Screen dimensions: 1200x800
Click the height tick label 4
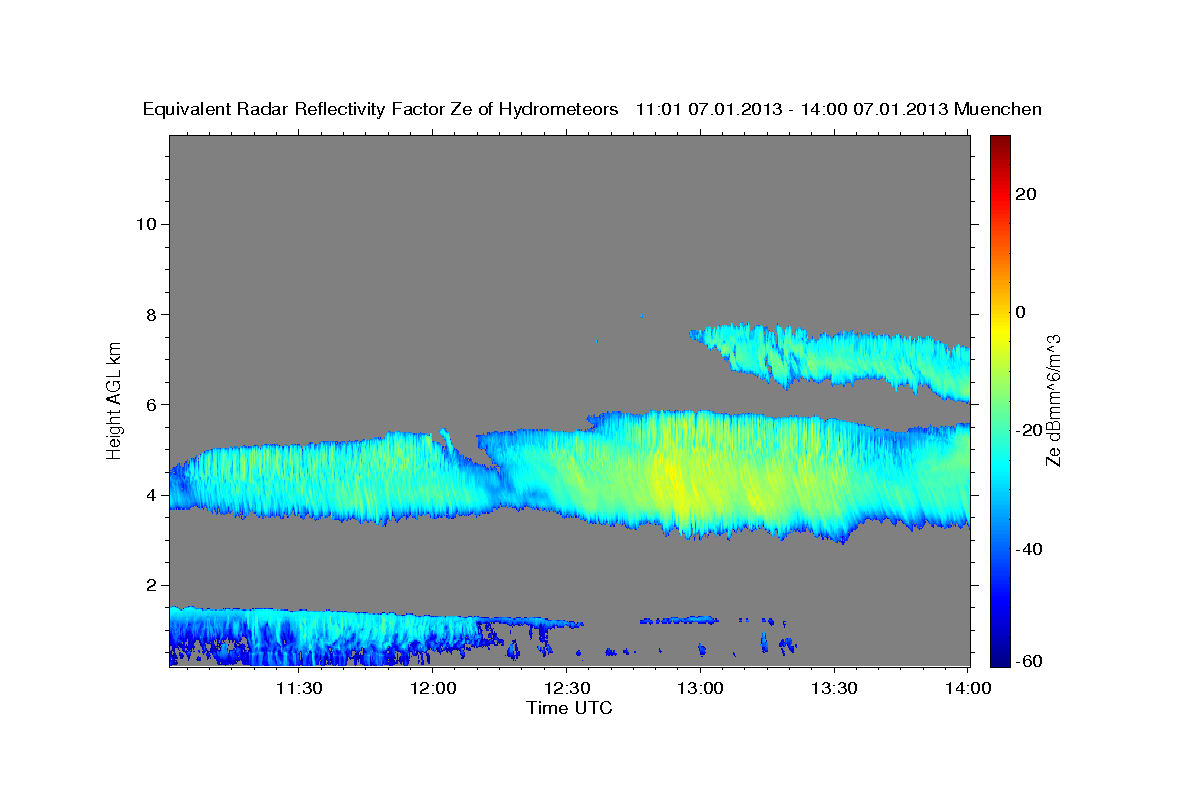click(152, 495)
